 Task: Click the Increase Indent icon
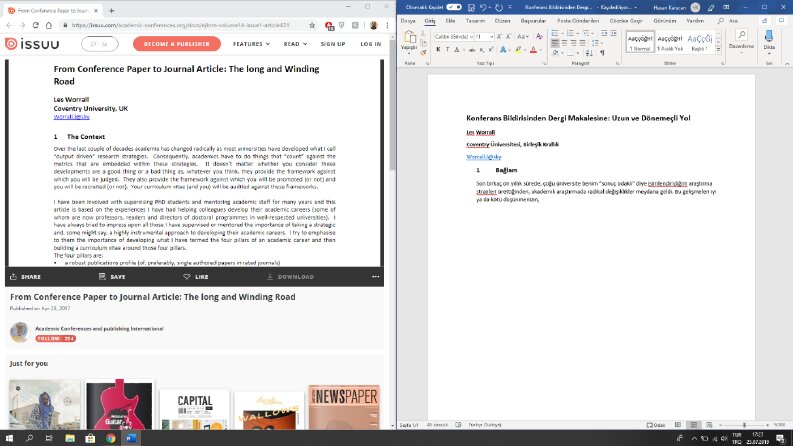(613, 33)
